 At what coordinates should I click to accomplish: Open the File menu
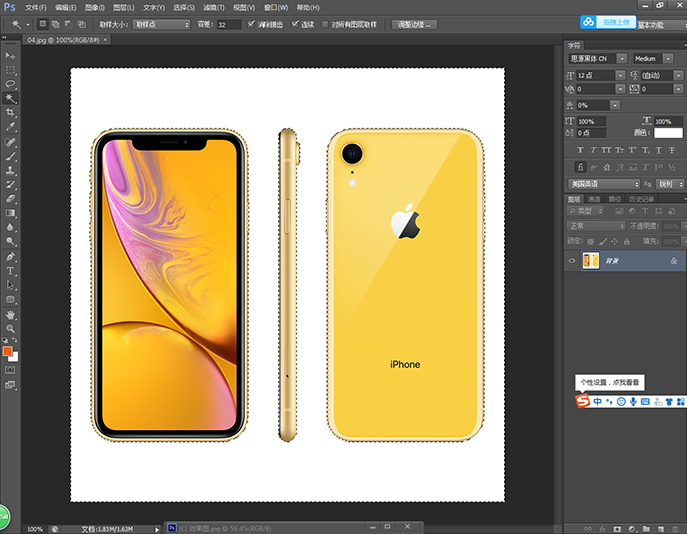click(x=35, y=7)
